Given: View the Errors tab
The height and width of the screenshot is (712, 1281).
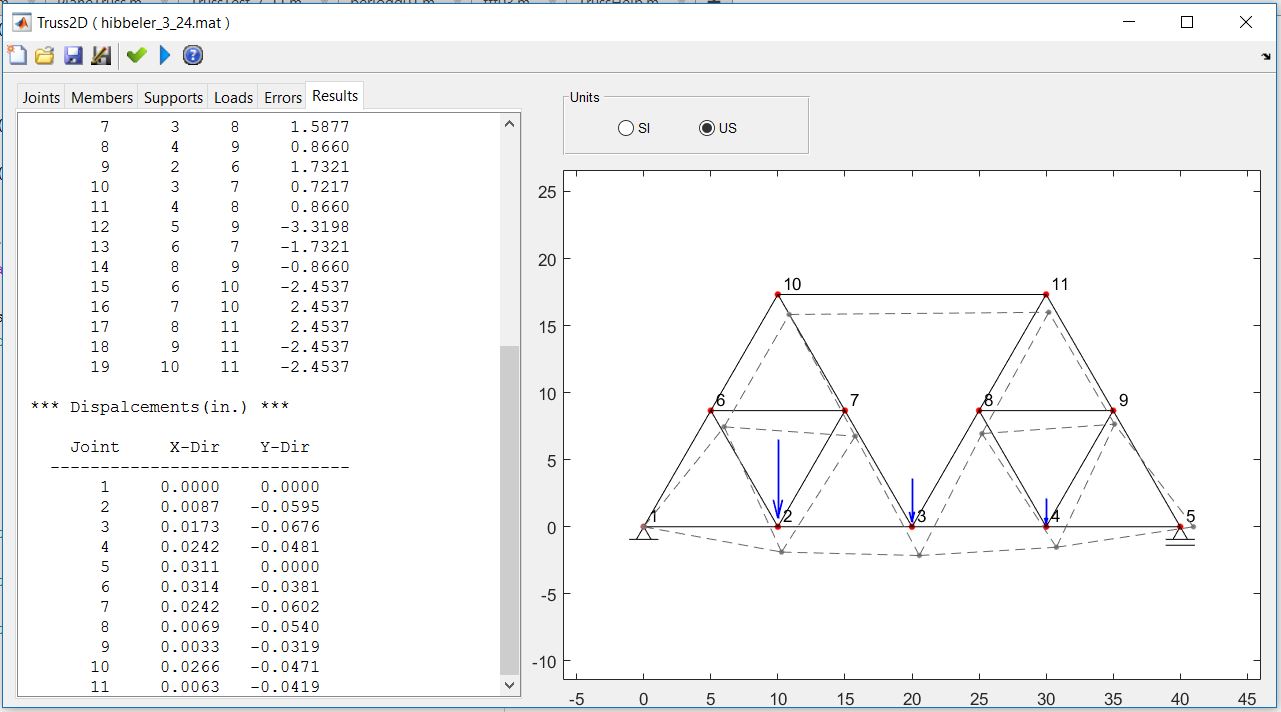Looking at the screenshot, I should pos(282,95).
